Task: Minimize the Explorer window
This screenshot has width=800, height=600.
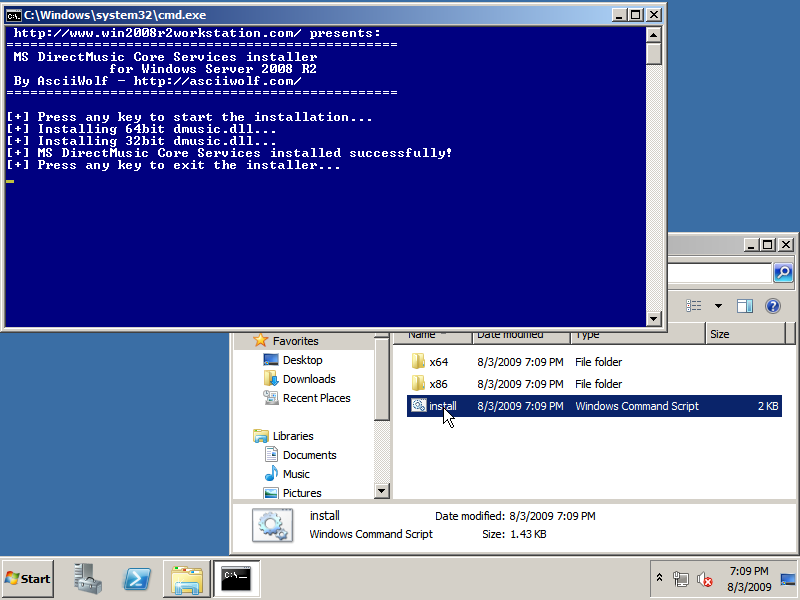Action: (x=750, y=245)
